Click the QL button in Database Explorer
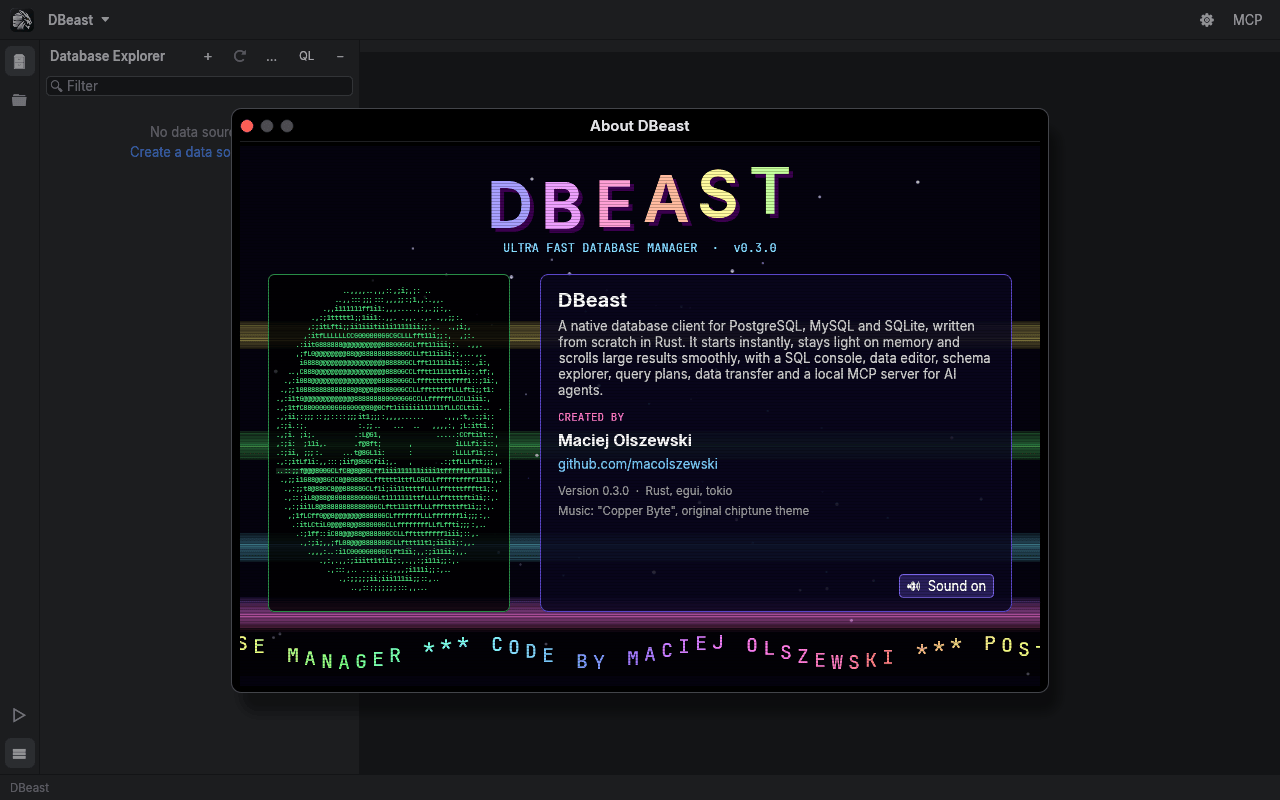The height and width of the screenshot is (800, 1280). tap(307, 57)
